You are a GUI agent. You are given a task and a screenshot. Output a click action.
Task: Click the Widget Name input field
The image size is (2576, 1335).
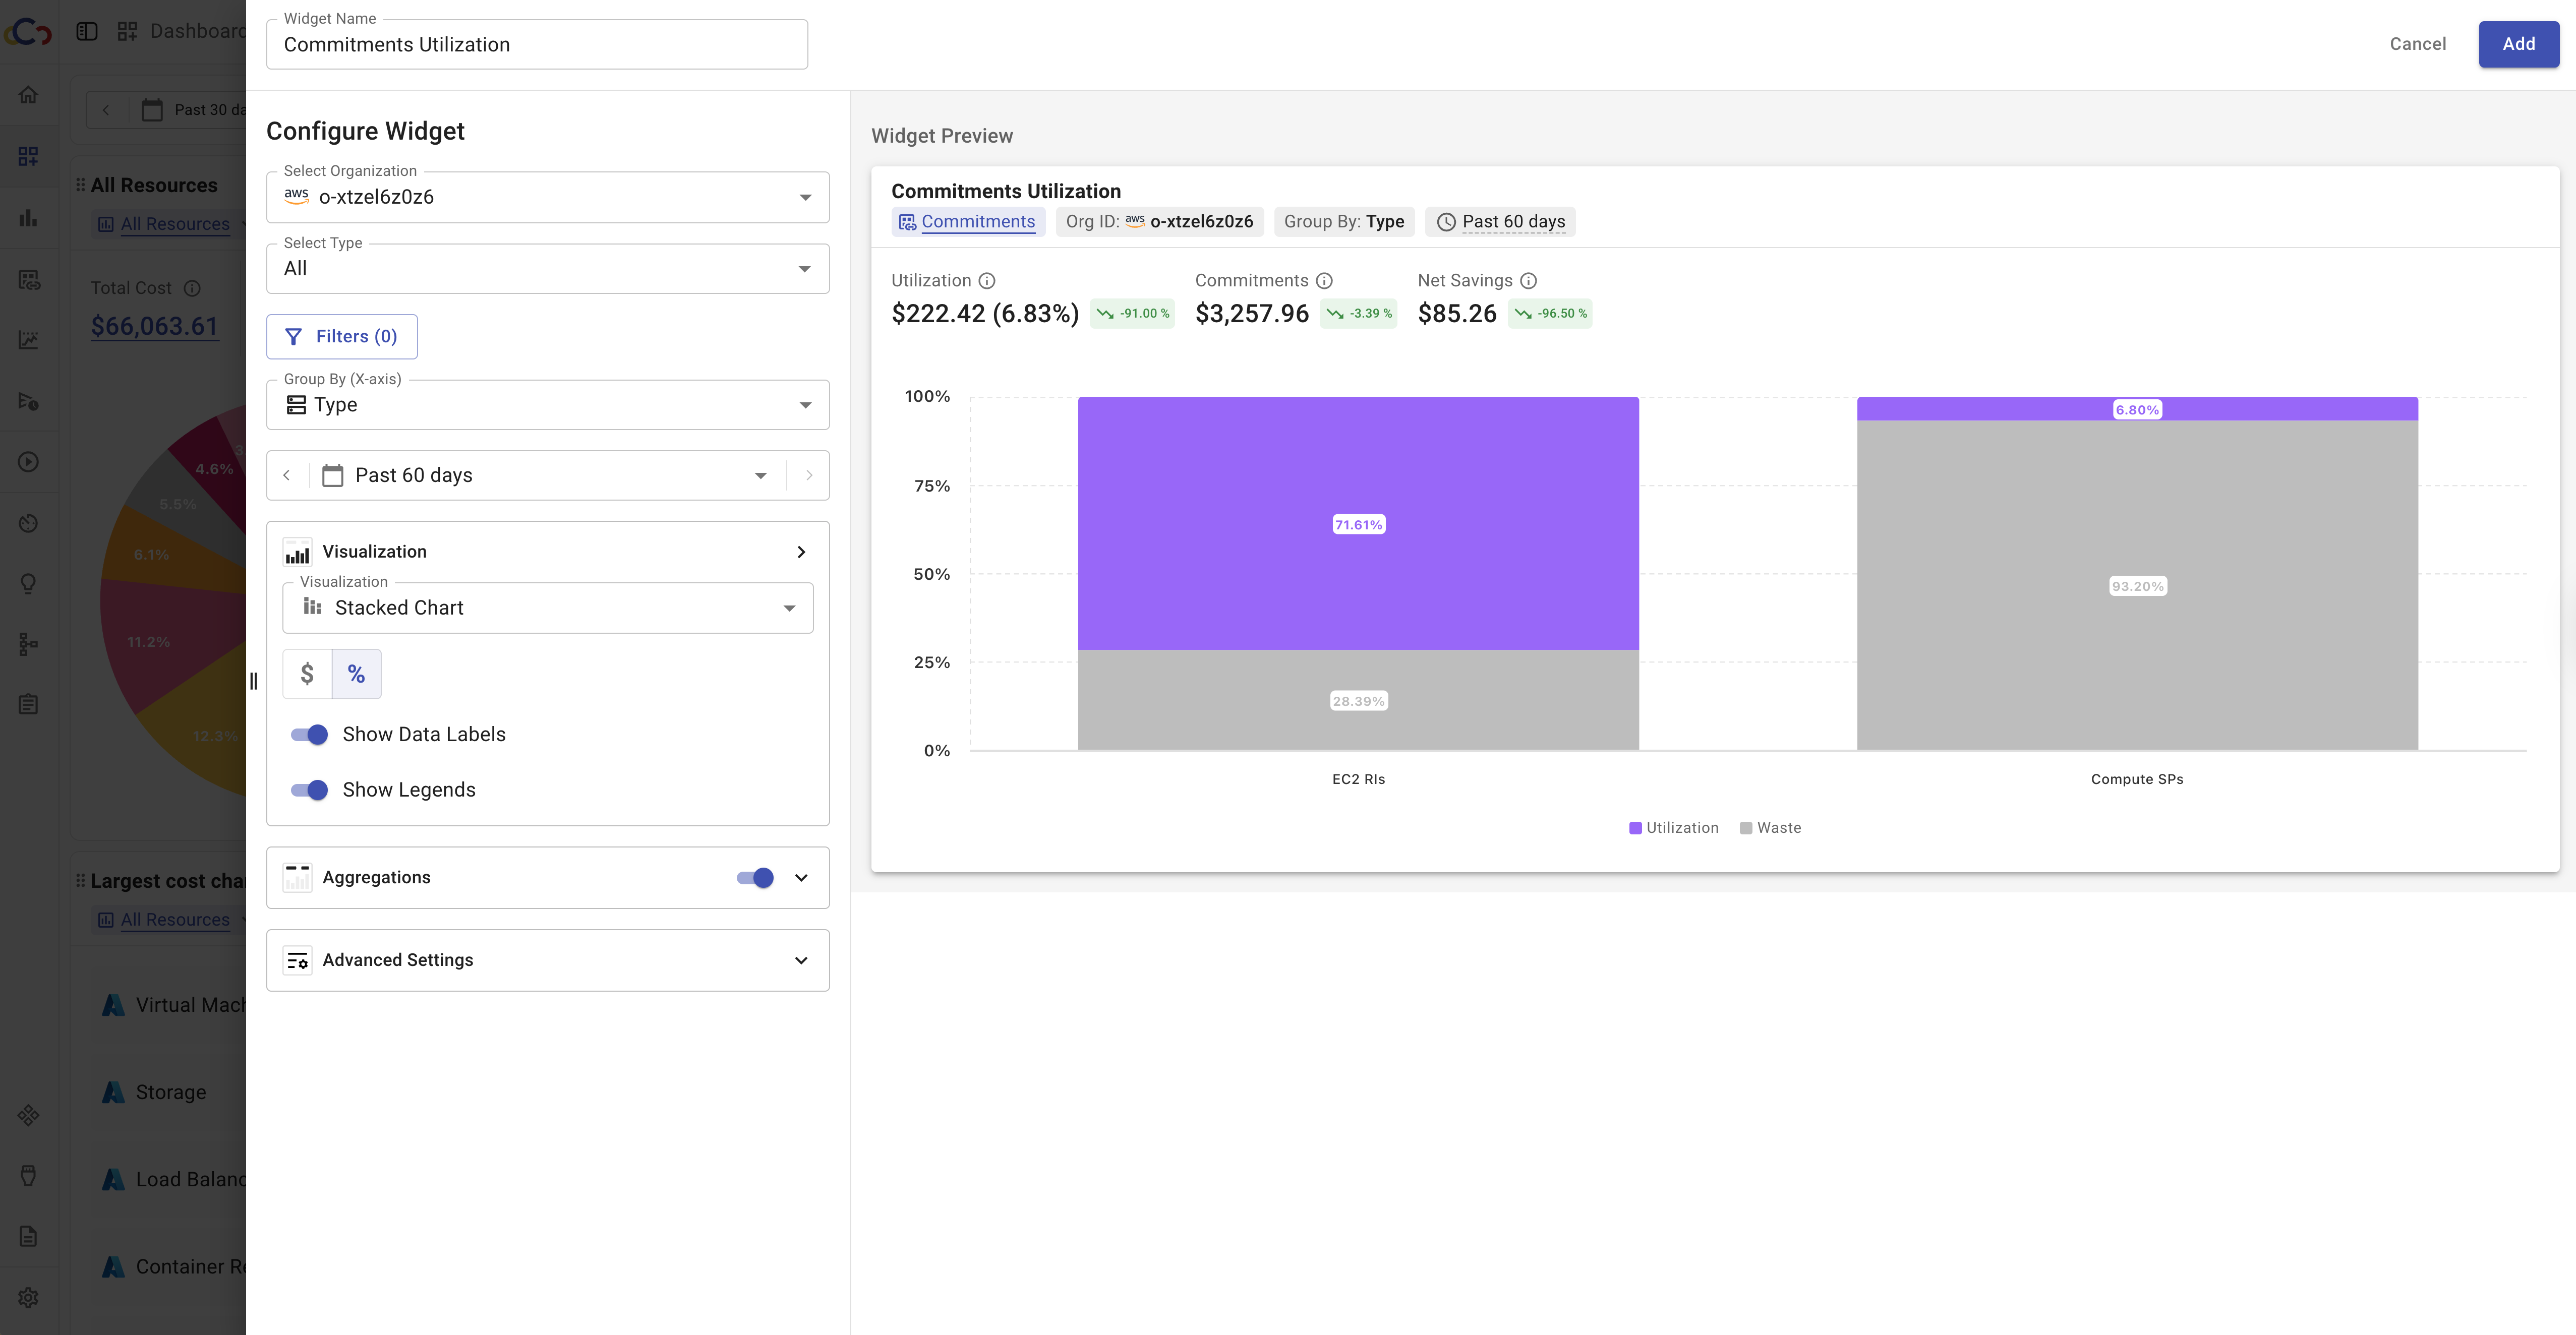coord(537,45)
